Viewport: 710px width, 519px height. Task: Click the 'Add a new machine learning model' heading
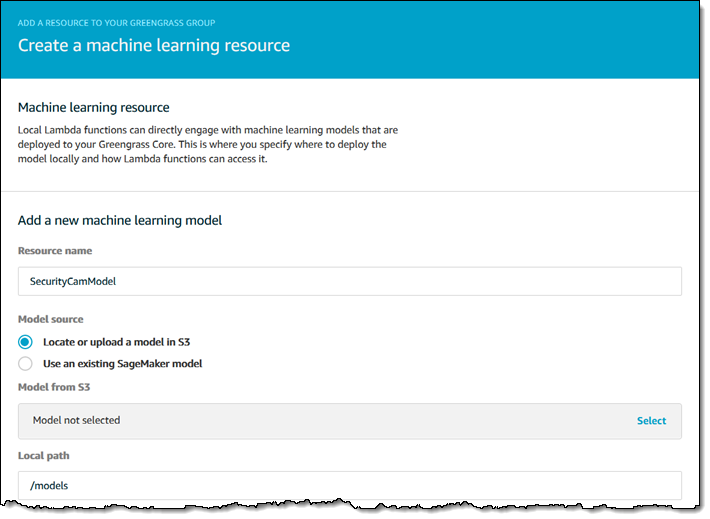click(x=120, y=220)
